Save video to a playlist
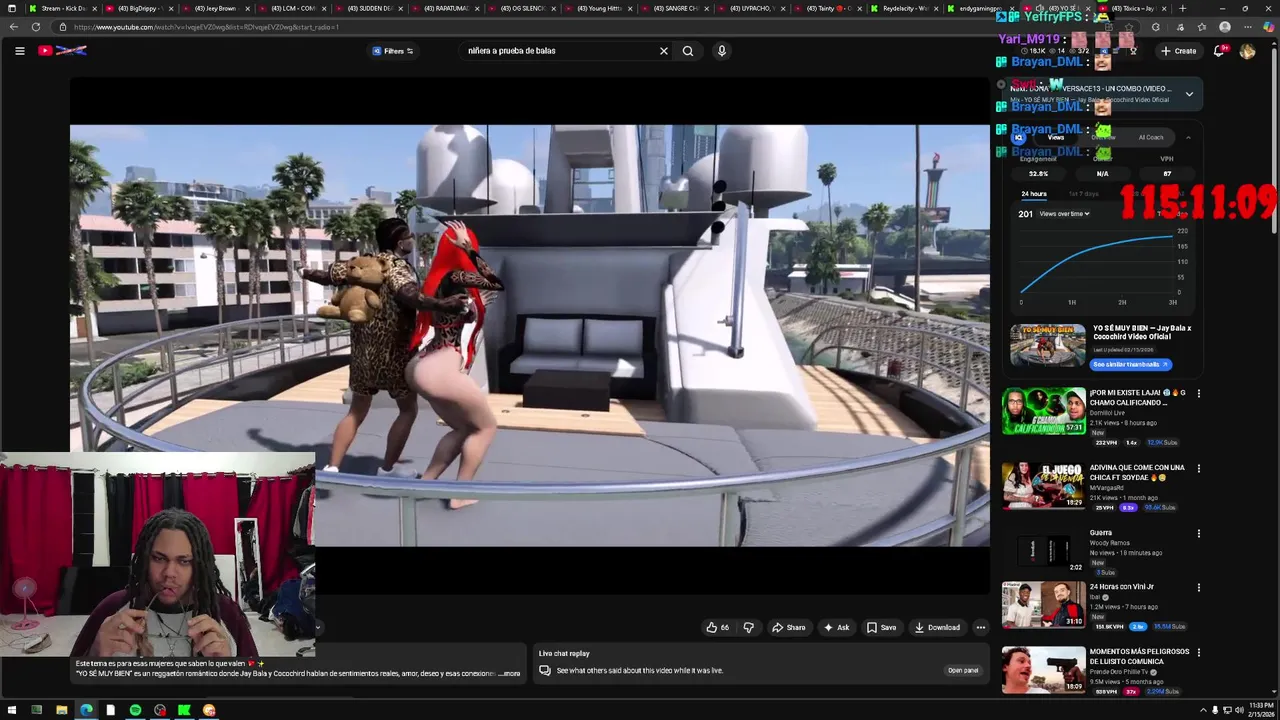Image resolution: width=1280 pixels, height=720 pixels. [x=881, y=627]
